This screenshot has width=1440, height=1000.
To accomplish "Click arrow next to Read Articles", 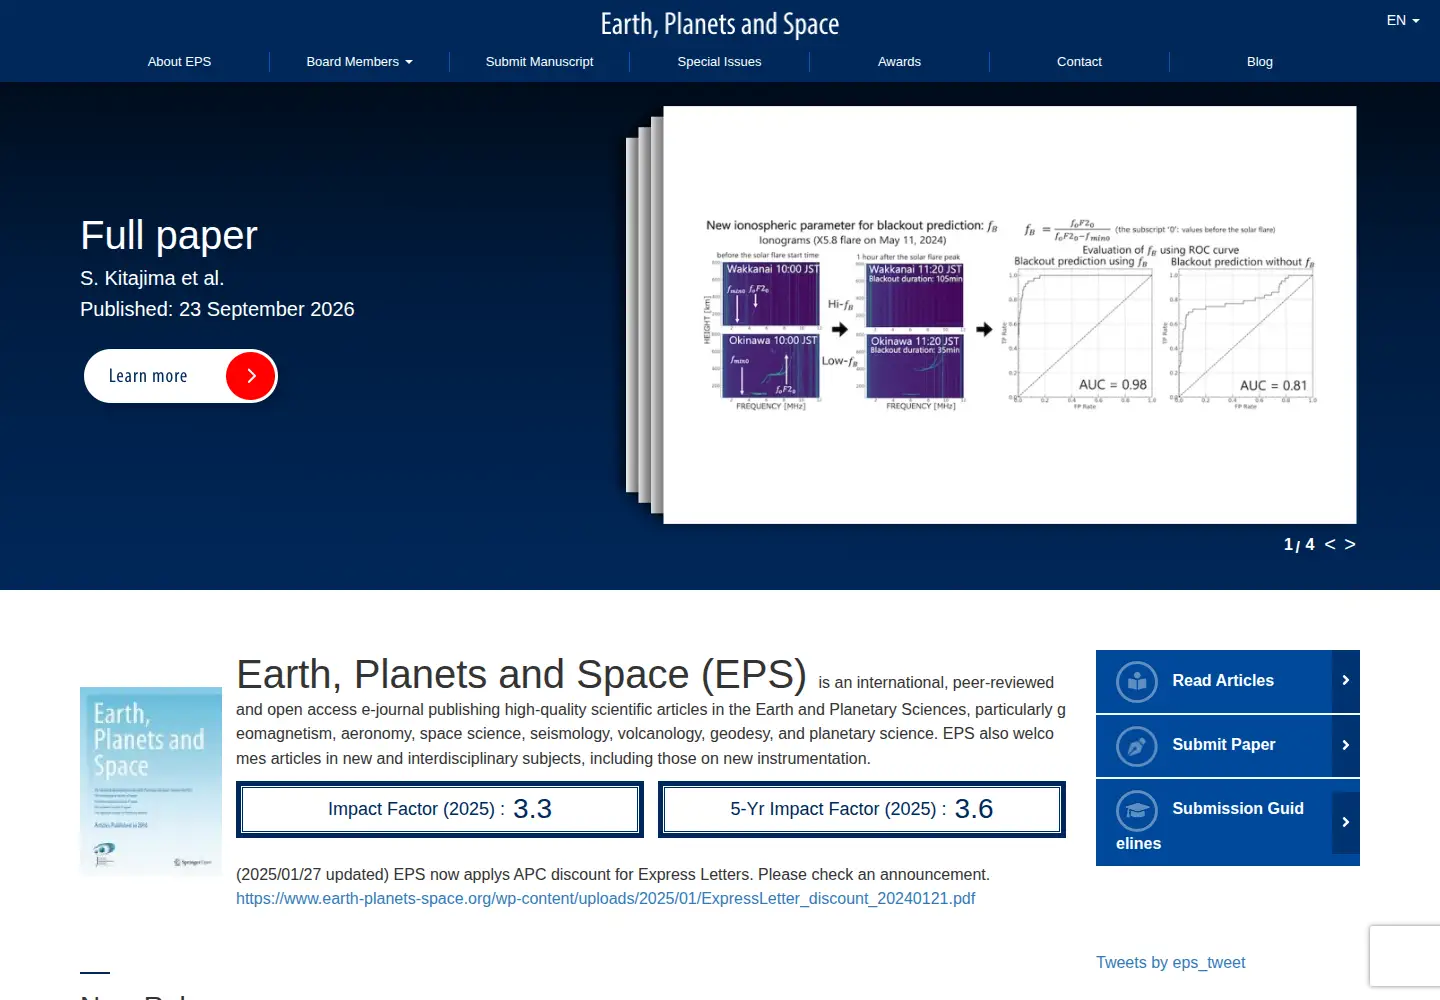I will tap(1346, 681).
